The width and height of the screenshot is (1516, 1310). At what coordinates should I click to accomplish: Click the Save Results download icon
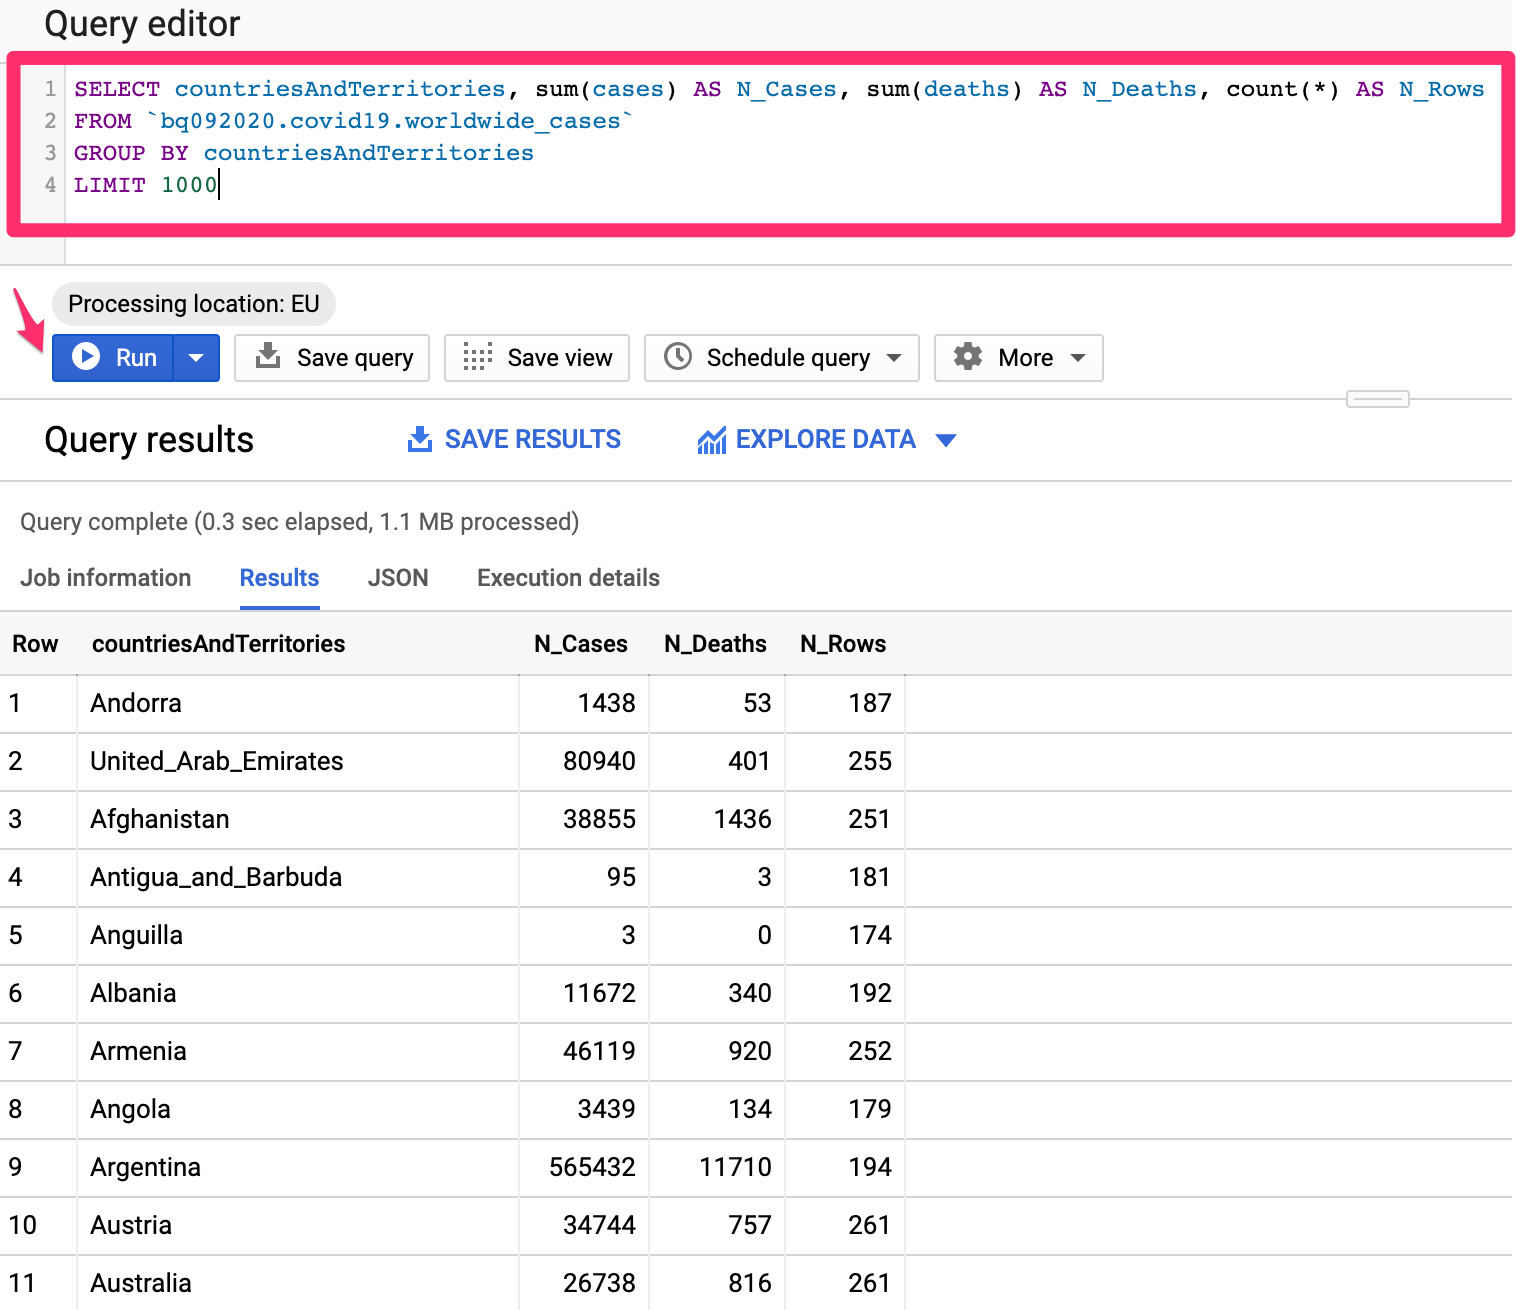(420, 439)
